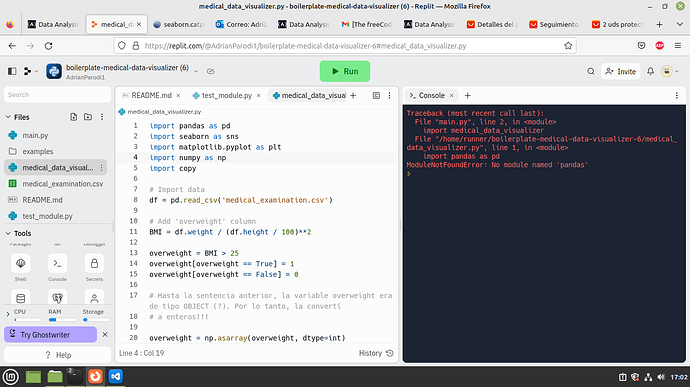Screen dimensions: 690x387
Task: Toggle the sidebar panel icon
Action: coord(12,71)
